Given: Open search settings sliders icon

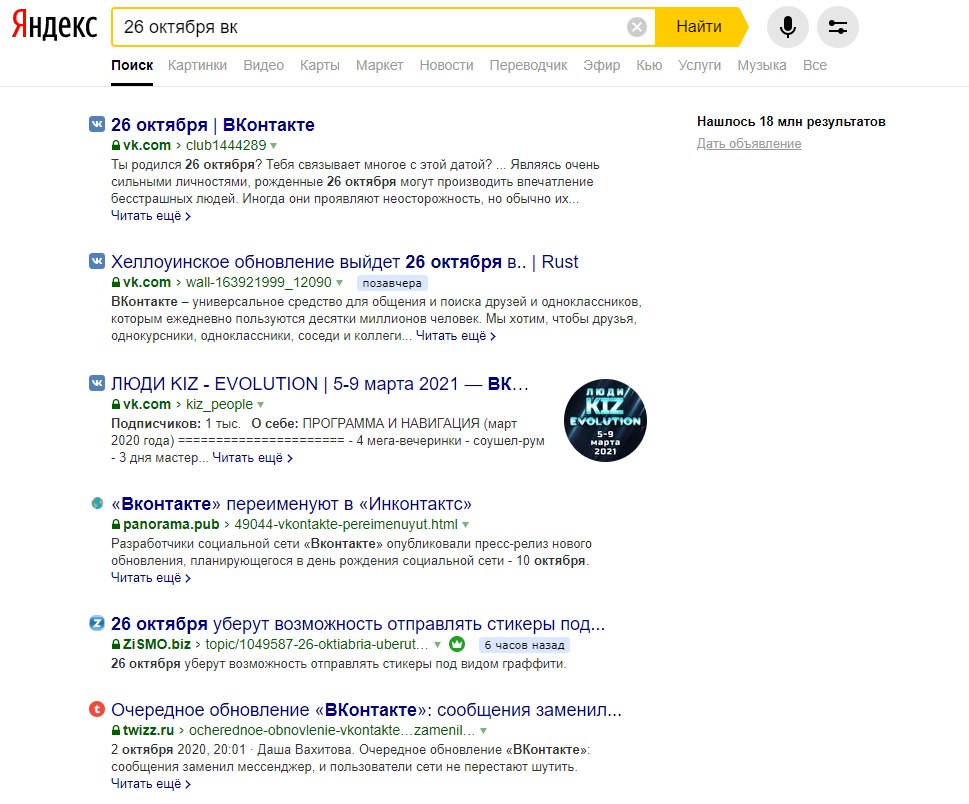Looking at the screenshot, I should pos(837,27).
